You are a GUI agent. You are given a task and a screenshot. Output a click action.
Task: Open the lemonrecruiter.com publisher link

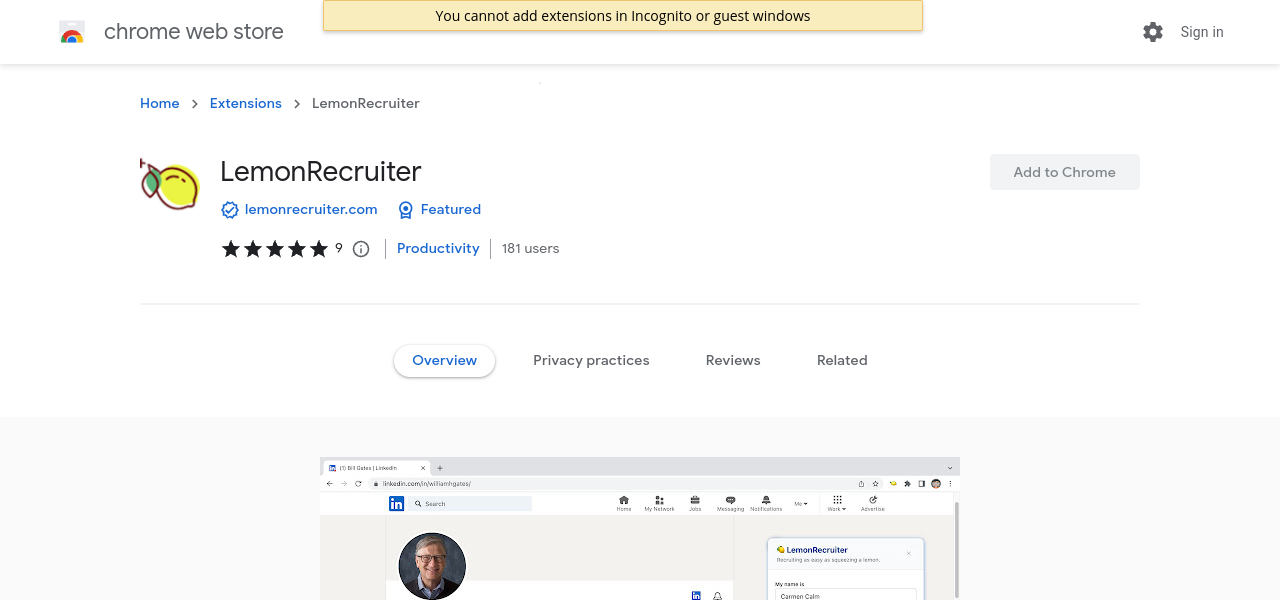coord(311,210)
